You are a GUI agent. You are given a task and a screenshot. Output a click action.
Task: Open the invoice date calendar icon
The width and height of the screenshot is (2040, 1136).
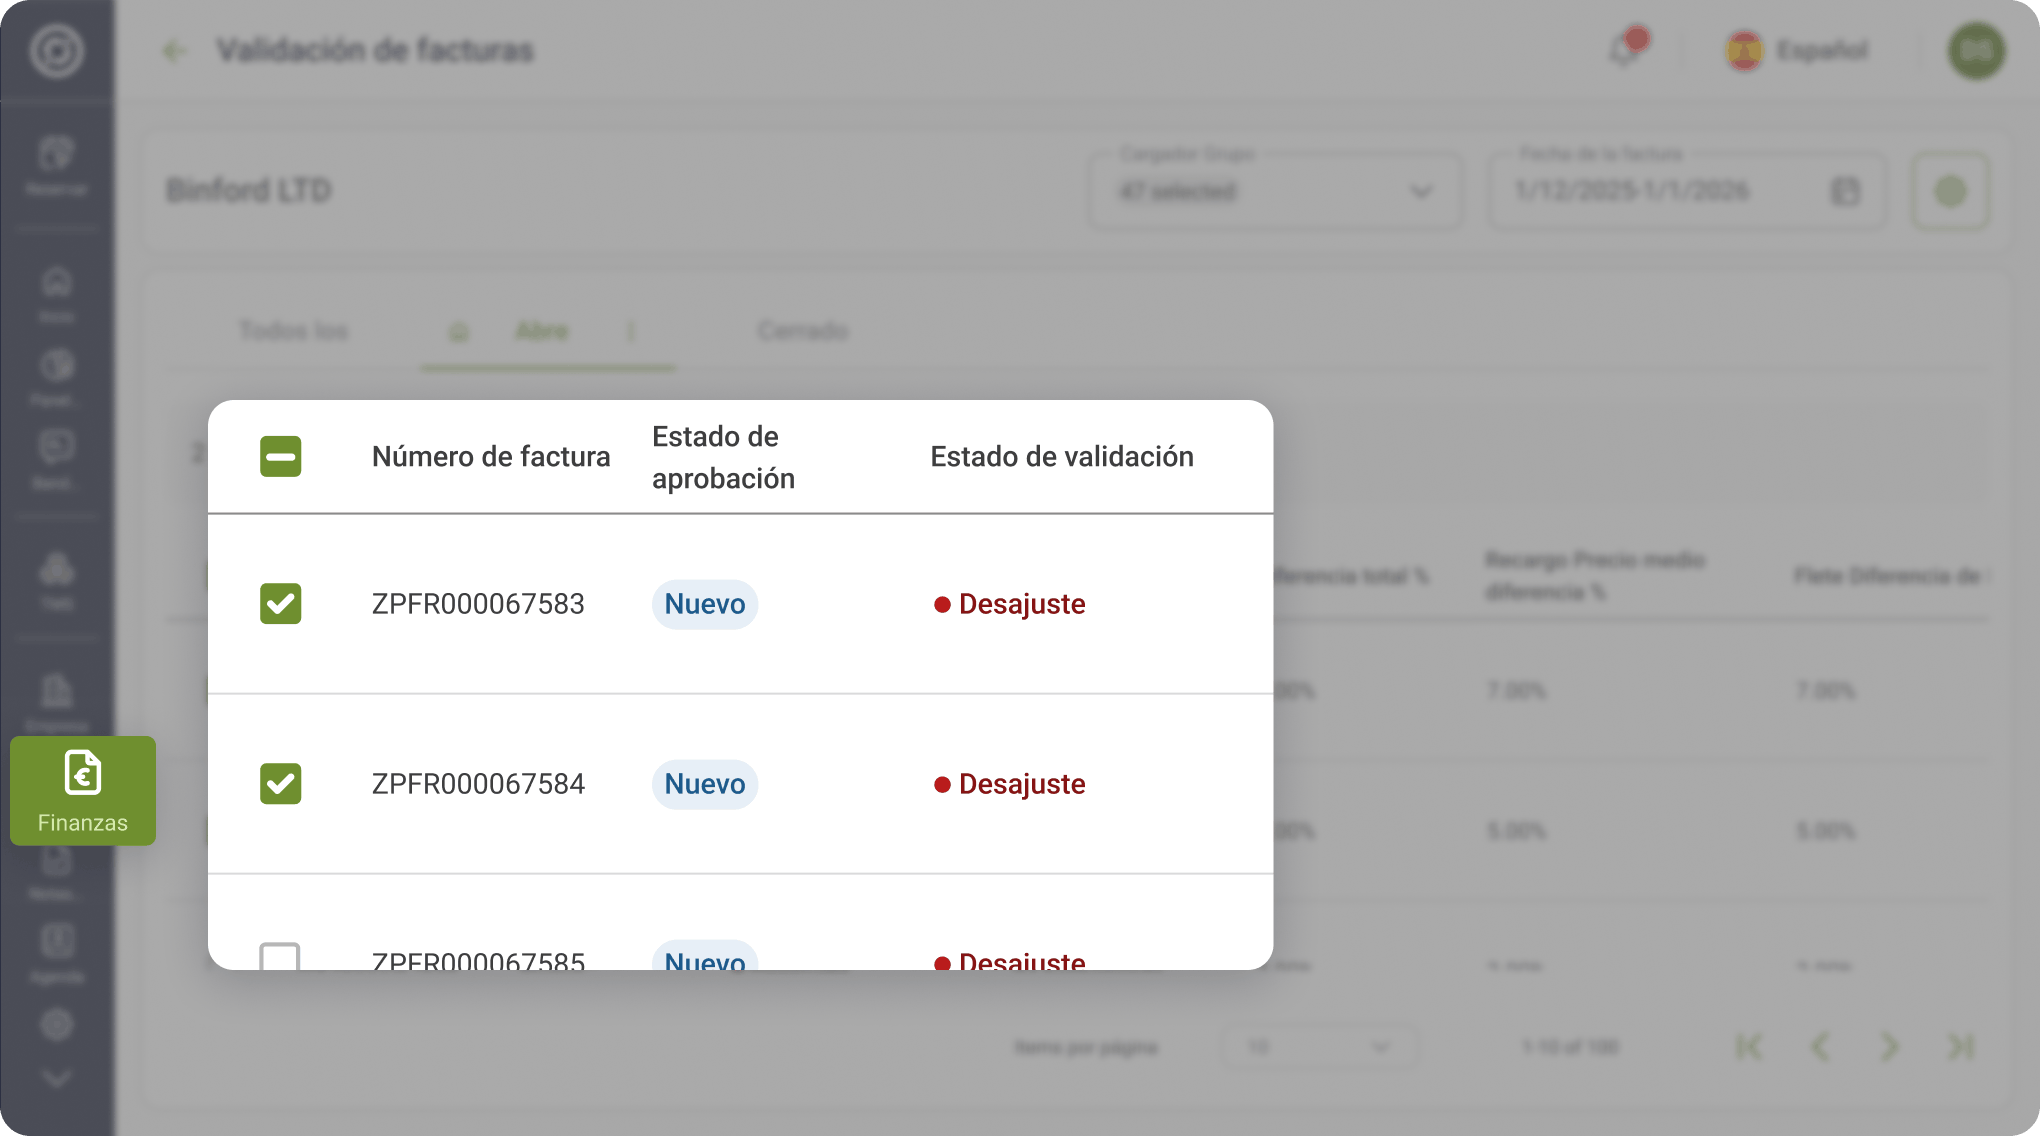(x=1845, y=191)
